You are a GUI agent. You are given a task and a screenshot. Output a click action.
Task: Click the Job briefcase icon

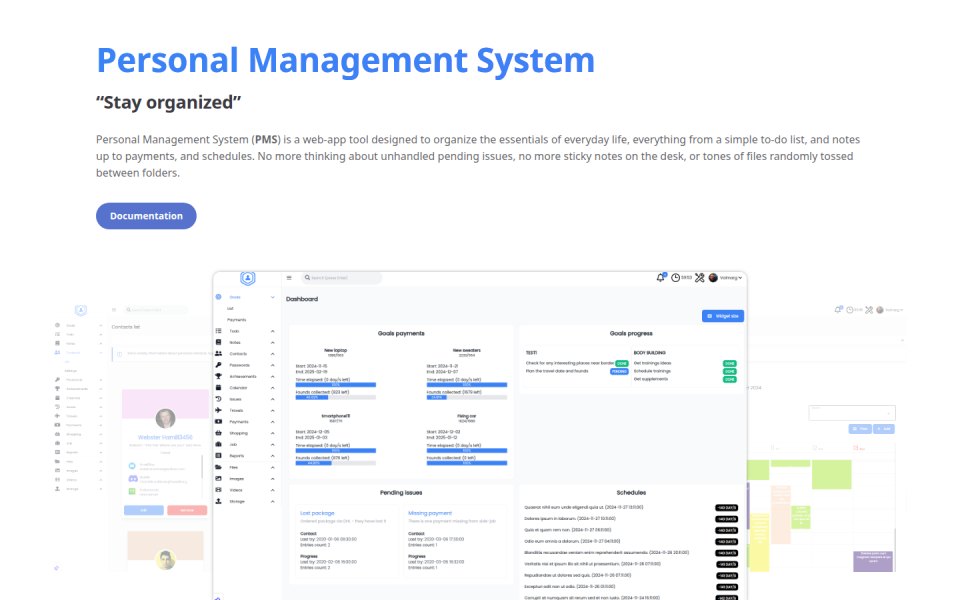pyautogui.click(x=218, y=444)
